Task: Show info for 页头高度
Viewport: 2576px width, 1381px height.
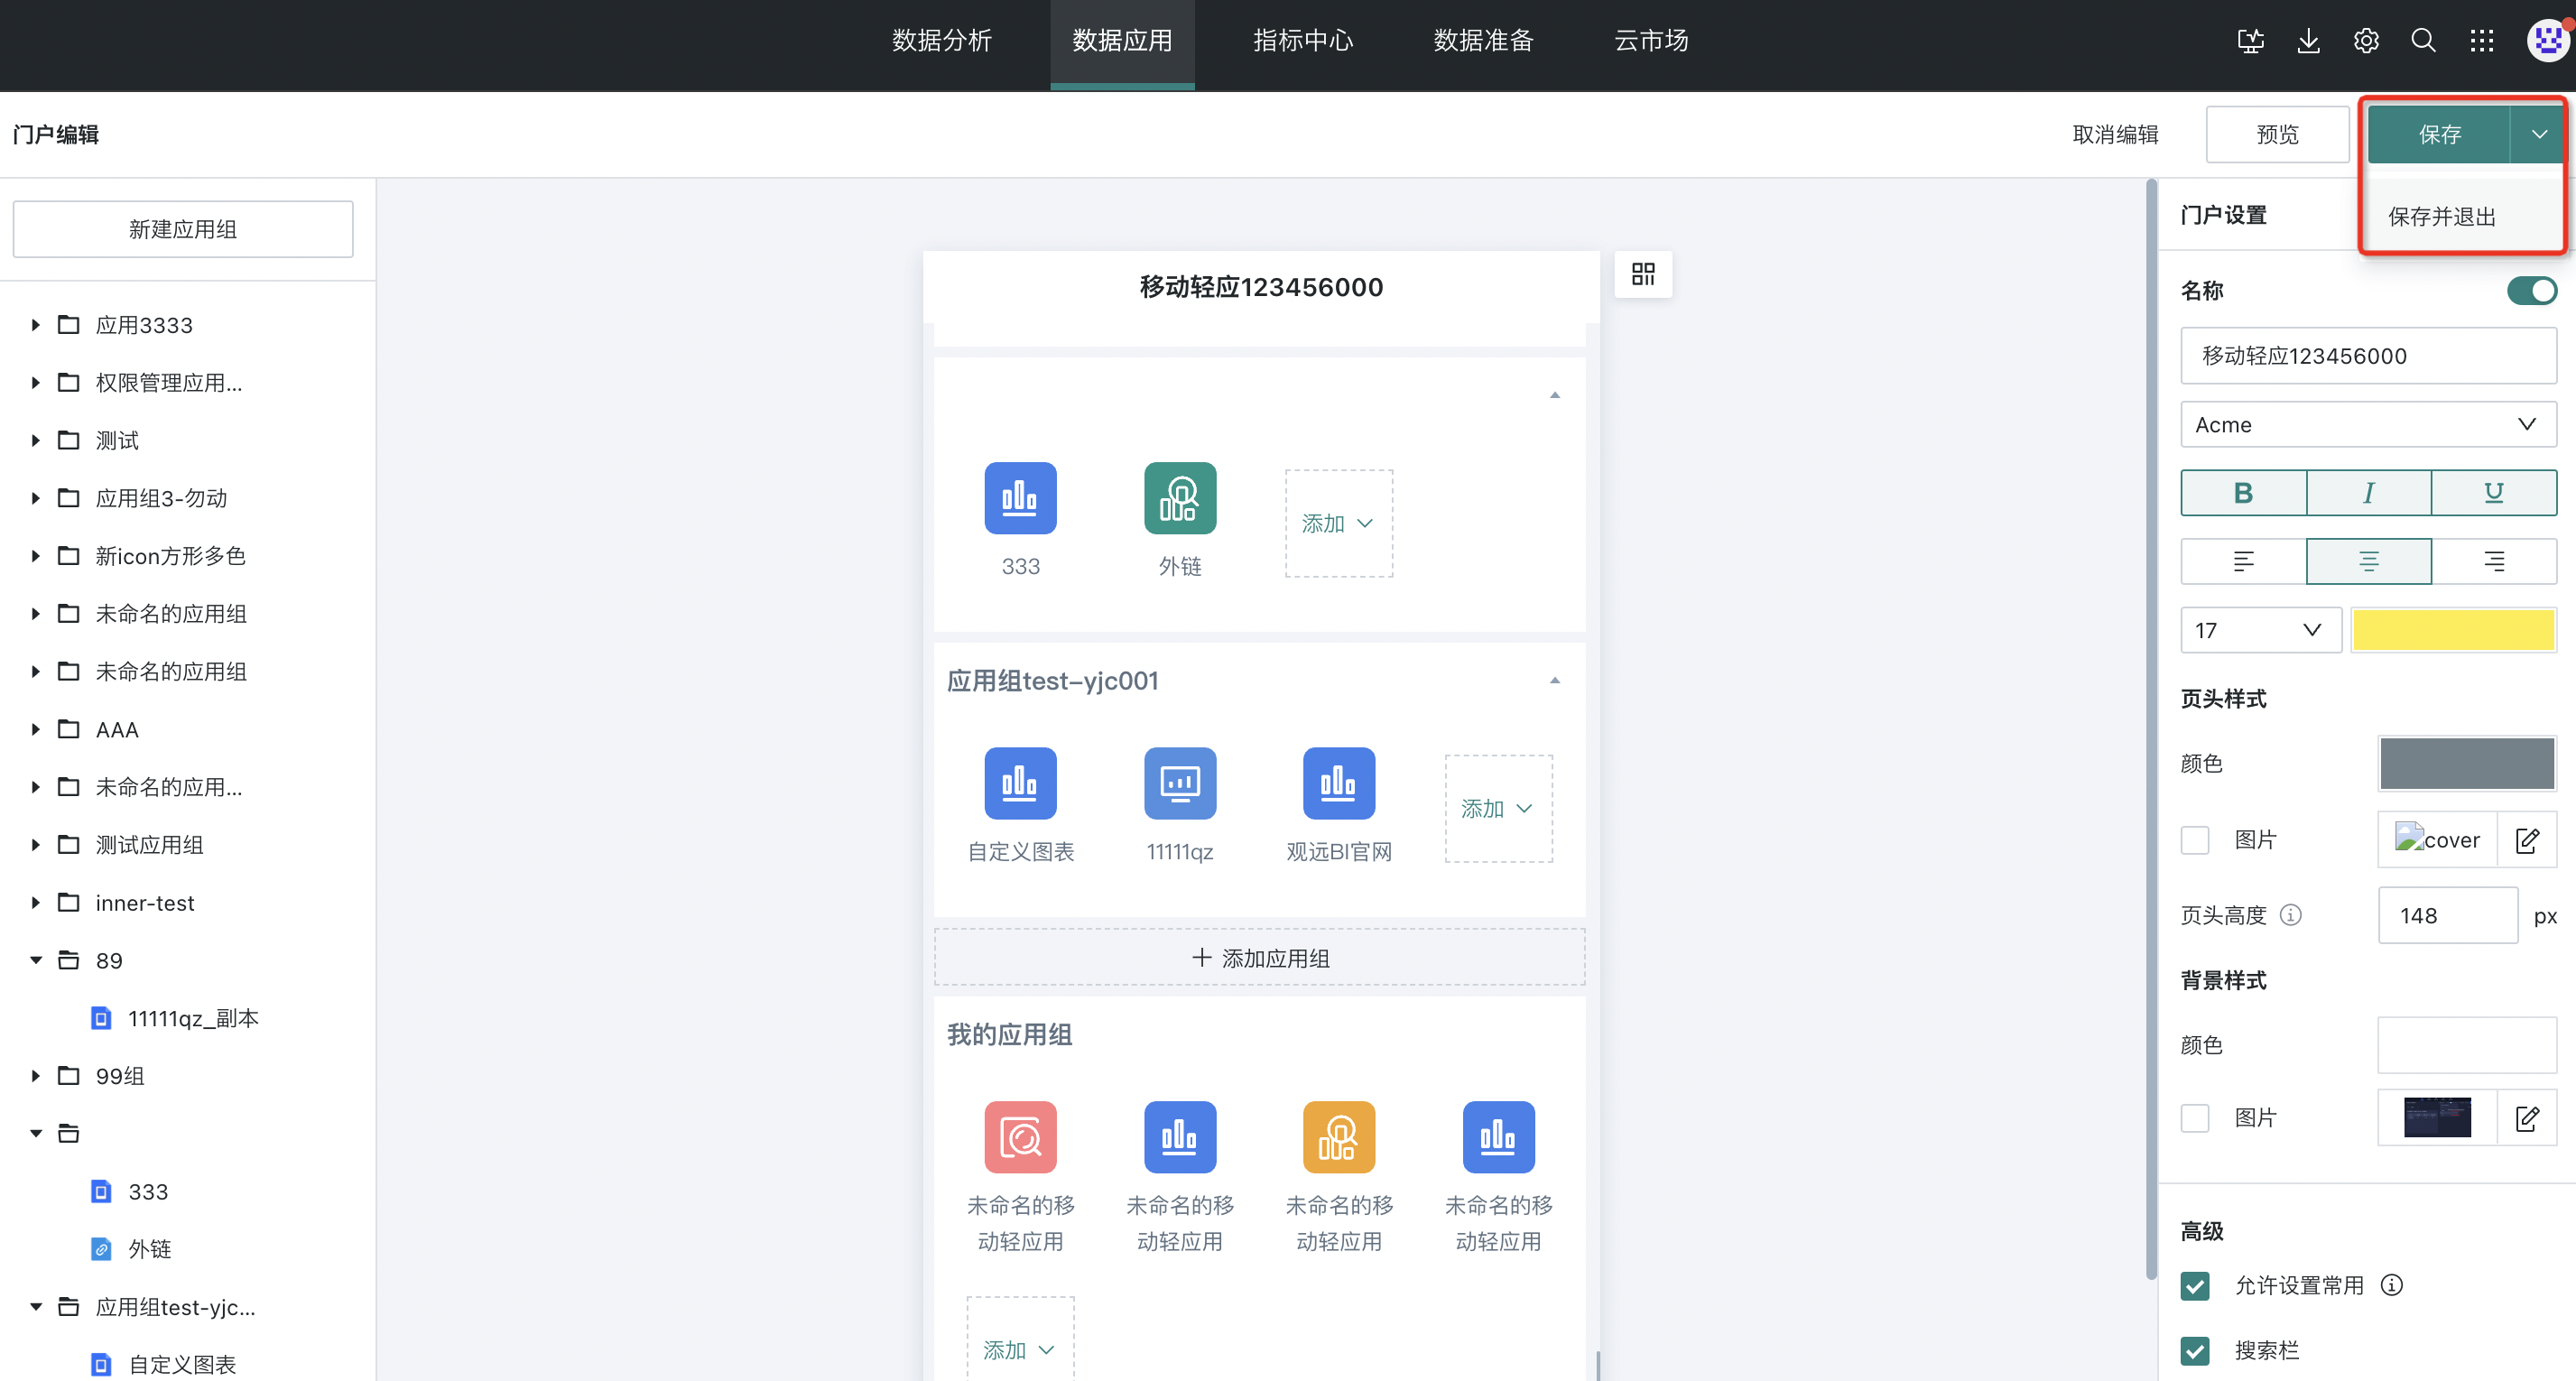Action: pos(2290,915)
